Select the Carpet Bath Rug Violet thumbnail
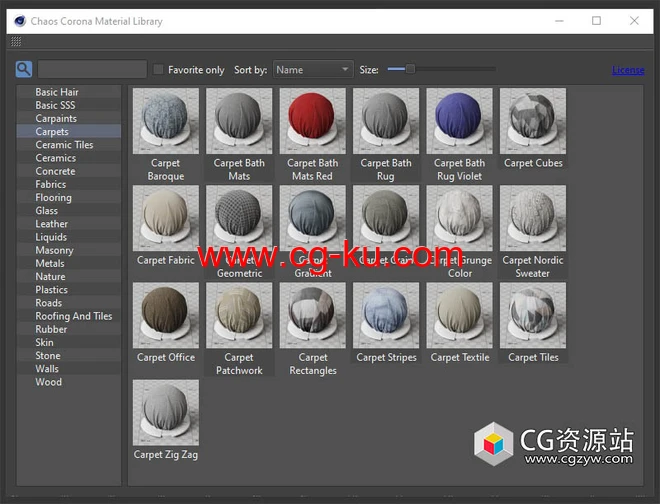Screen dimensions: 660x504 click(x=460, y=121)
